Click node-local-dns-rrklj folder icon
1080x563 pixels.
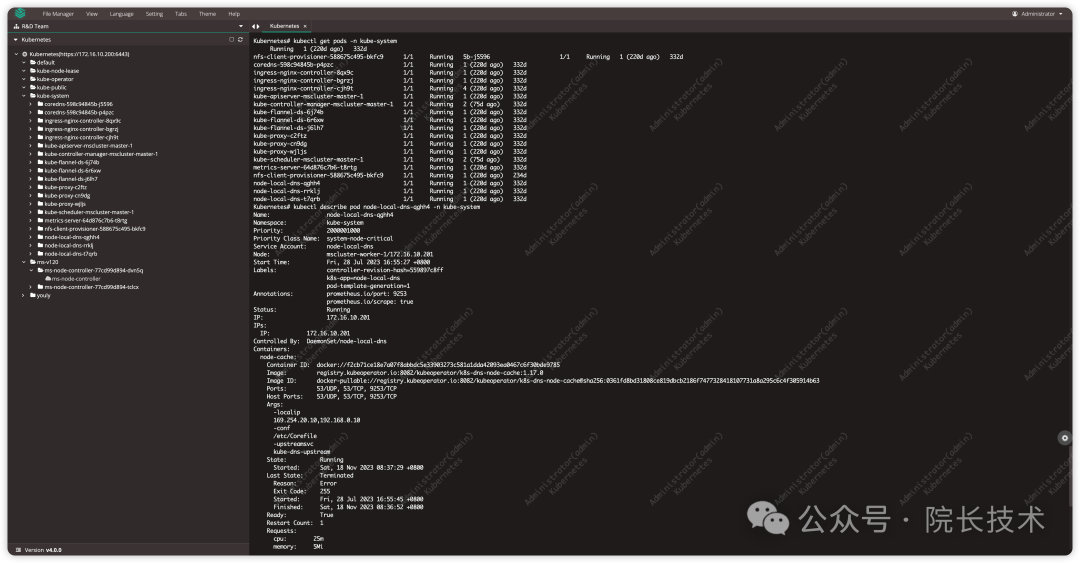point(40,245)
